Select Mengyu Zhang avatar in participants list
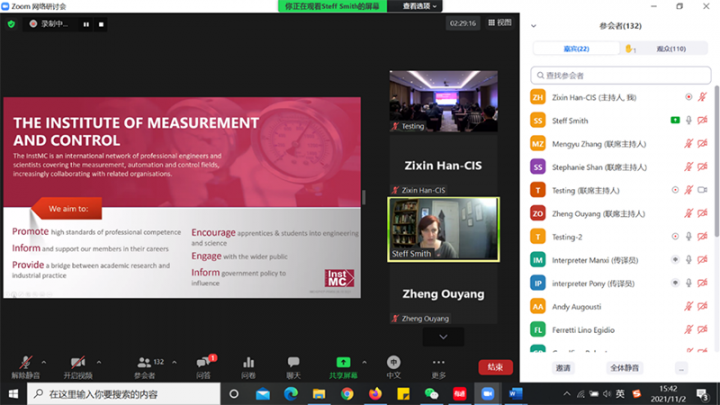This screenshot has height=405, width=720. [x=538, y=144]
